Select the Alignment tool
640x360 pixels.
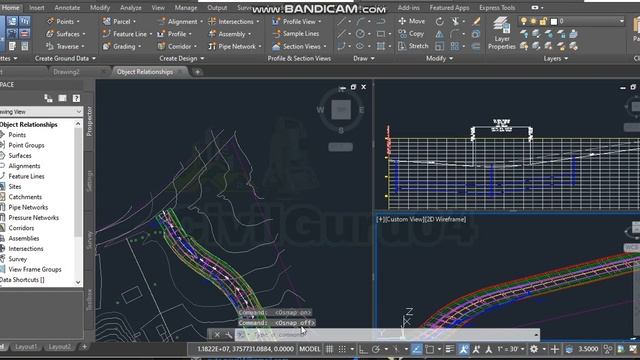tap(180, 21)
